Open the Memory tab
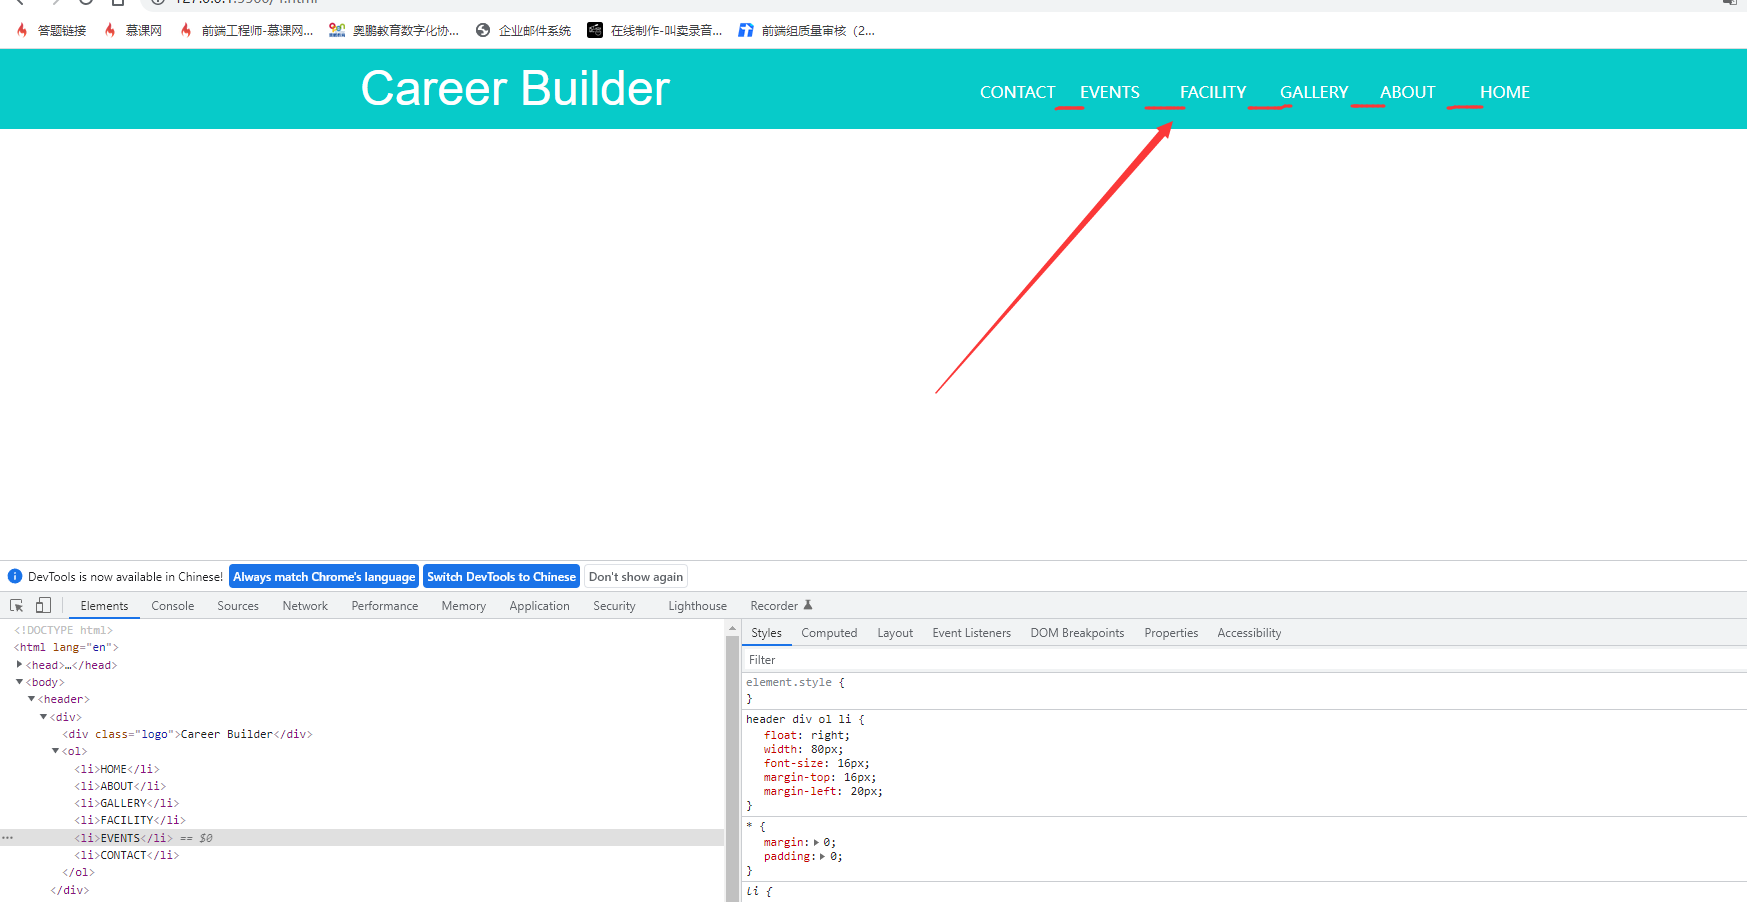The width and height of the screenshot is (1747, 902). (464, 606)
